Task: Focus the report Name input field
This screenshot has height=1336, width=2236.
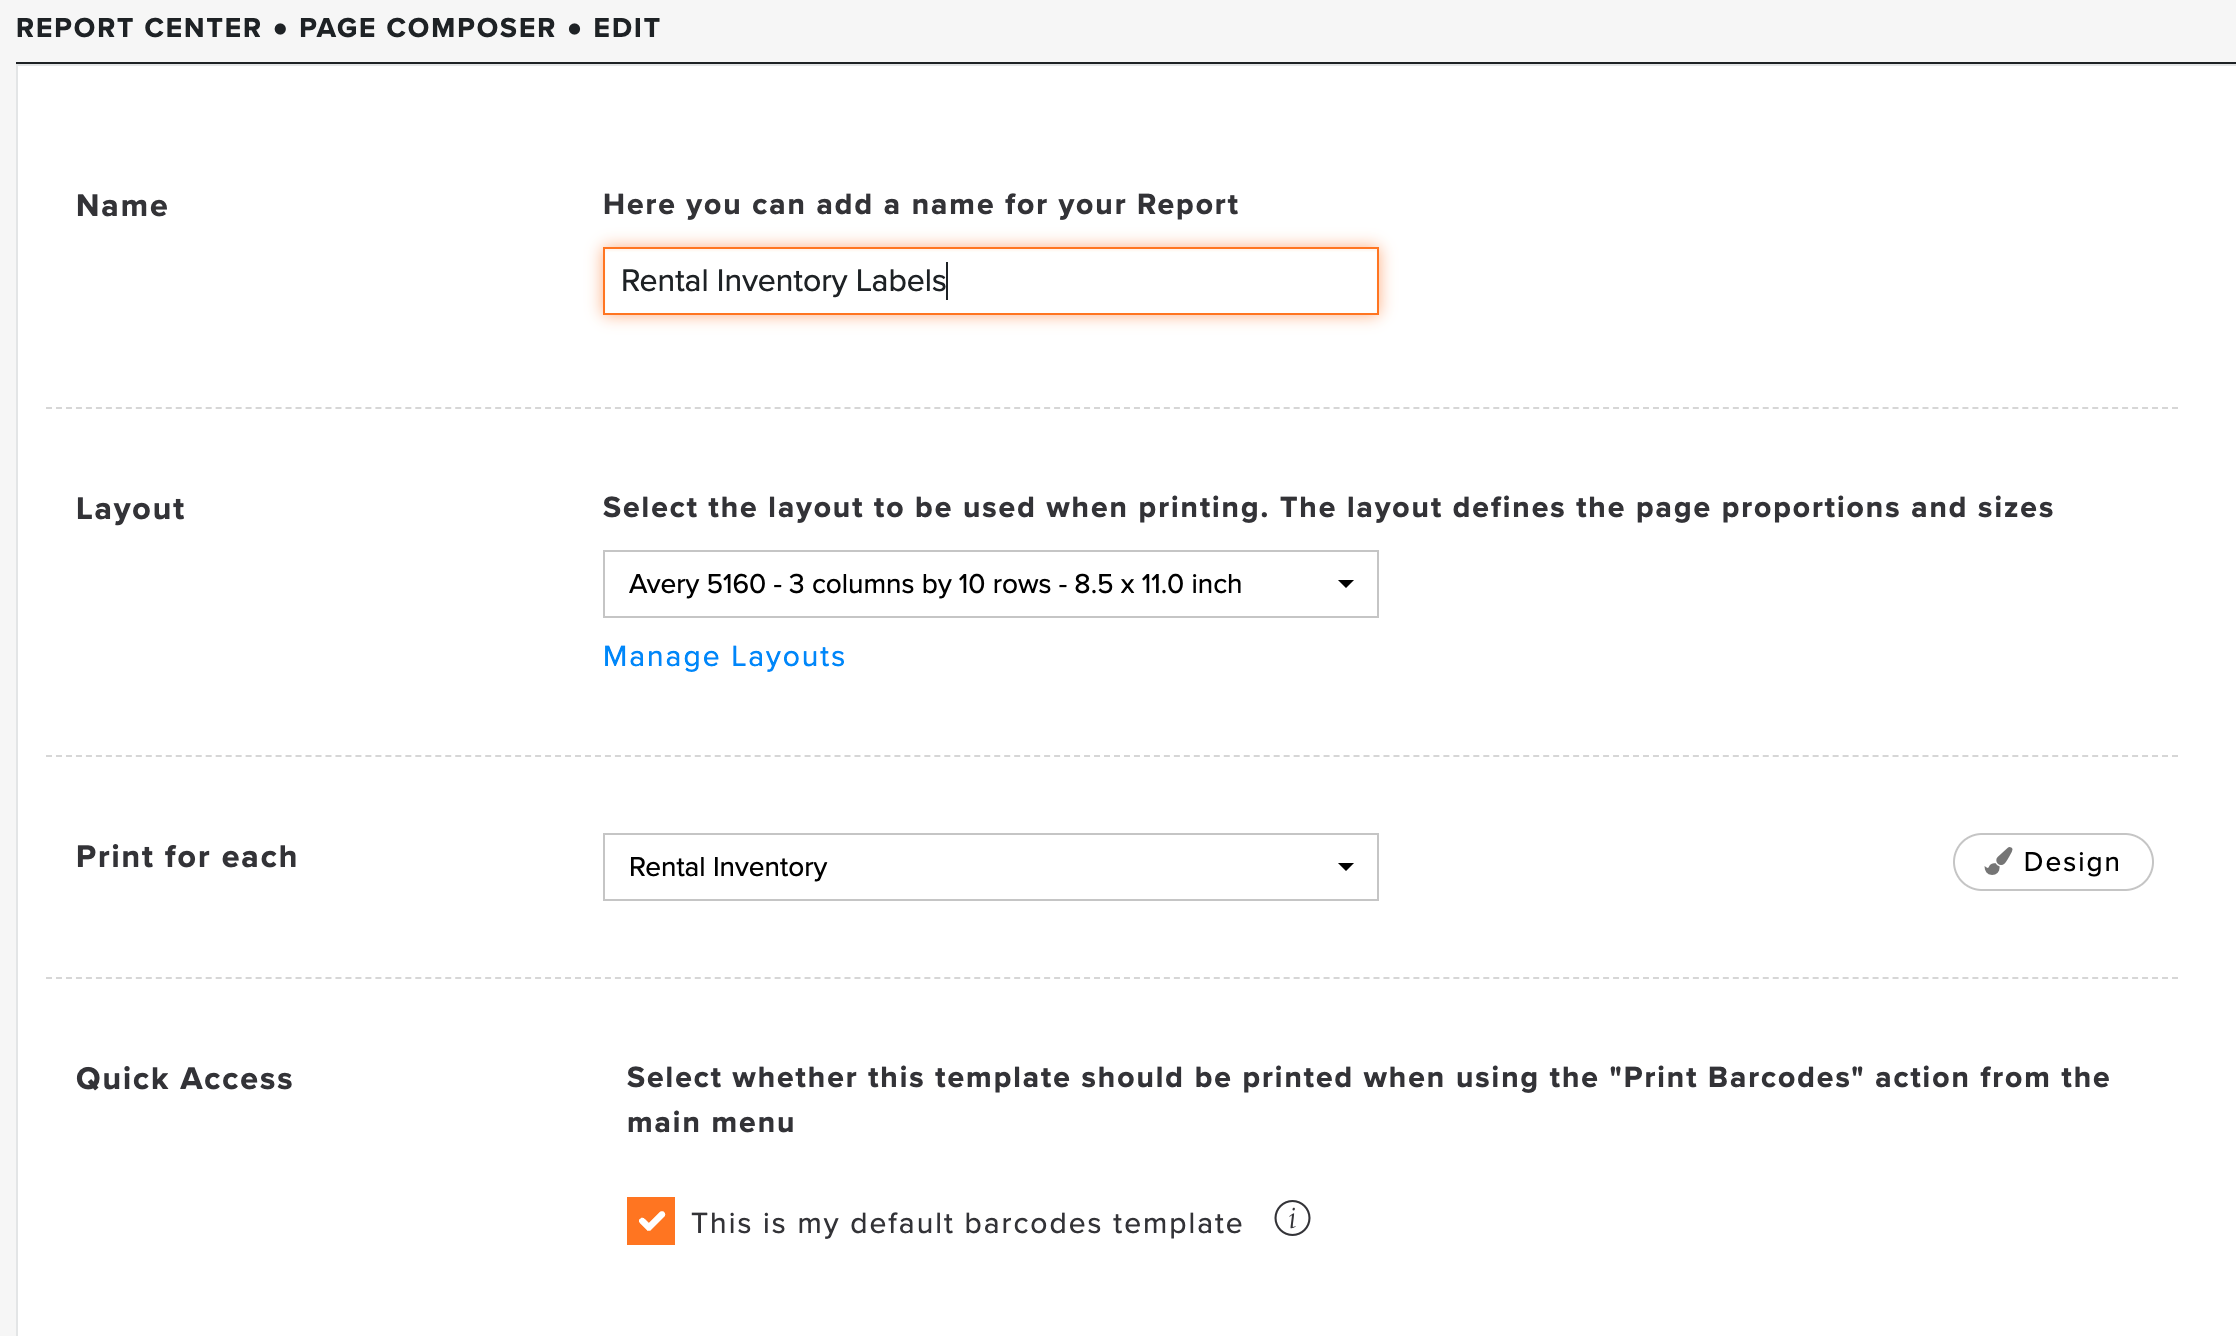Action: (990, 281)
